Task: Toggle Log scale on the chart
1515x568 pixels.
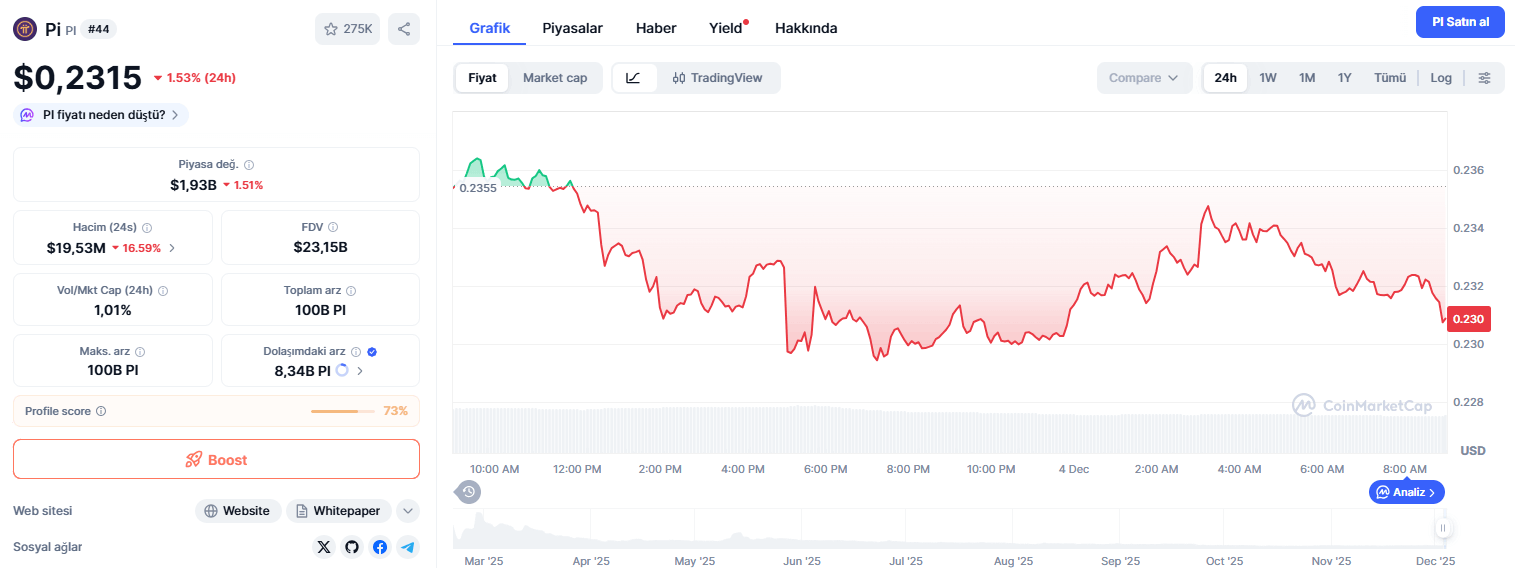Action: point(1441,78)
